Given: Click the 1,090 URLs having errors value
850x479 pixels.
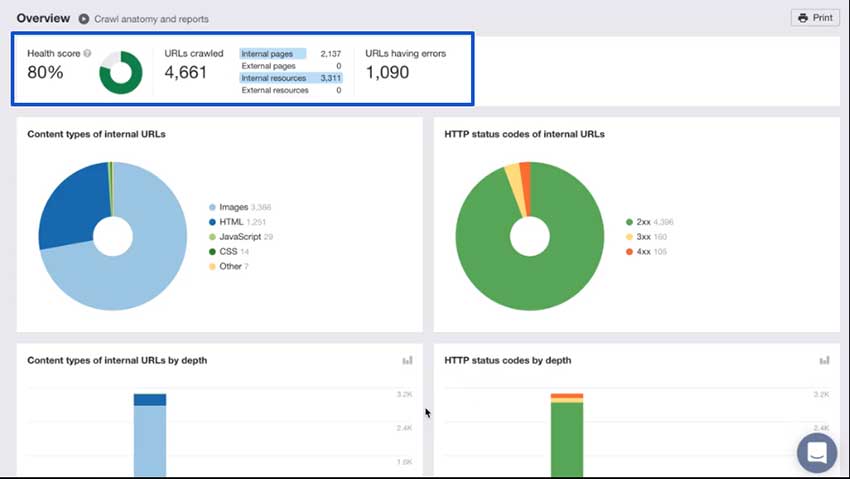Looking at the screenshot, I should coord(387,72).
